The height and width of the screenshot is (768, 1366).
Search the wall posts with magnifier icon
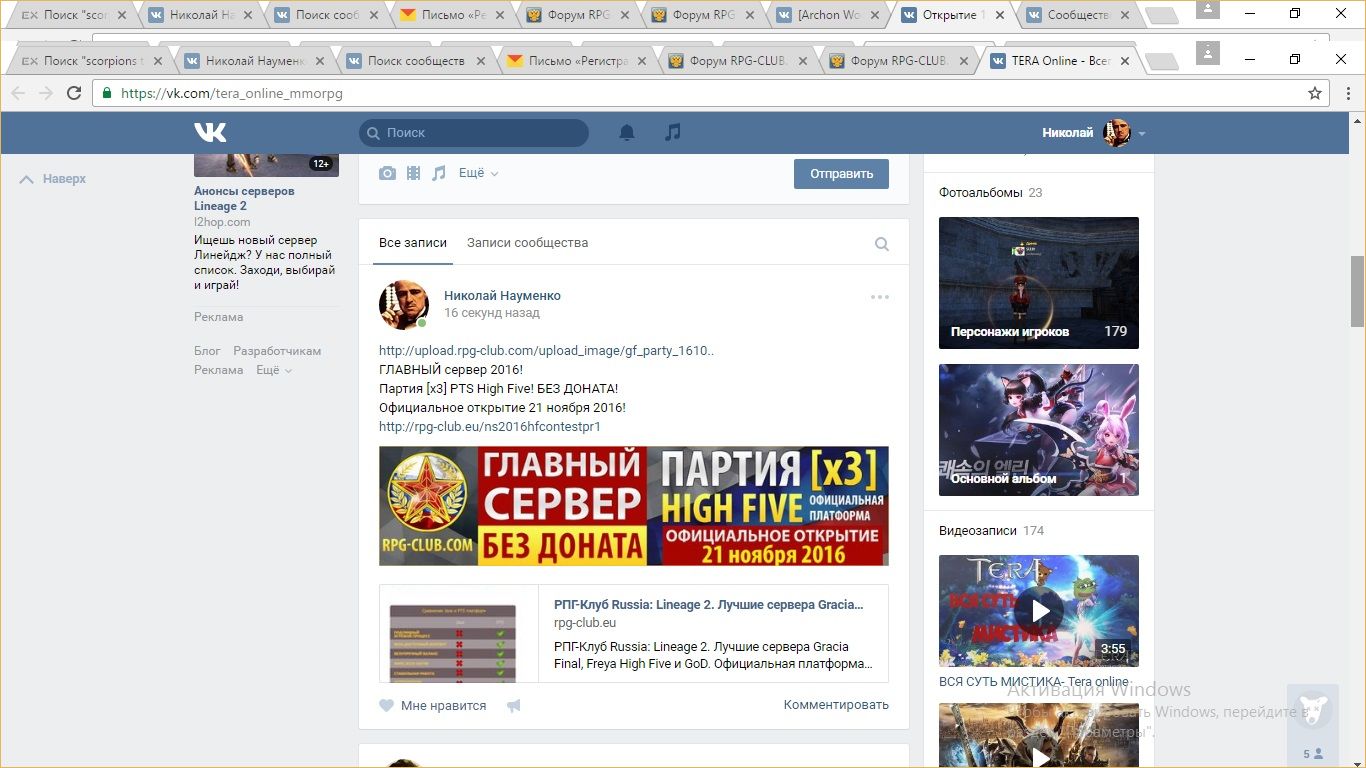882,243
